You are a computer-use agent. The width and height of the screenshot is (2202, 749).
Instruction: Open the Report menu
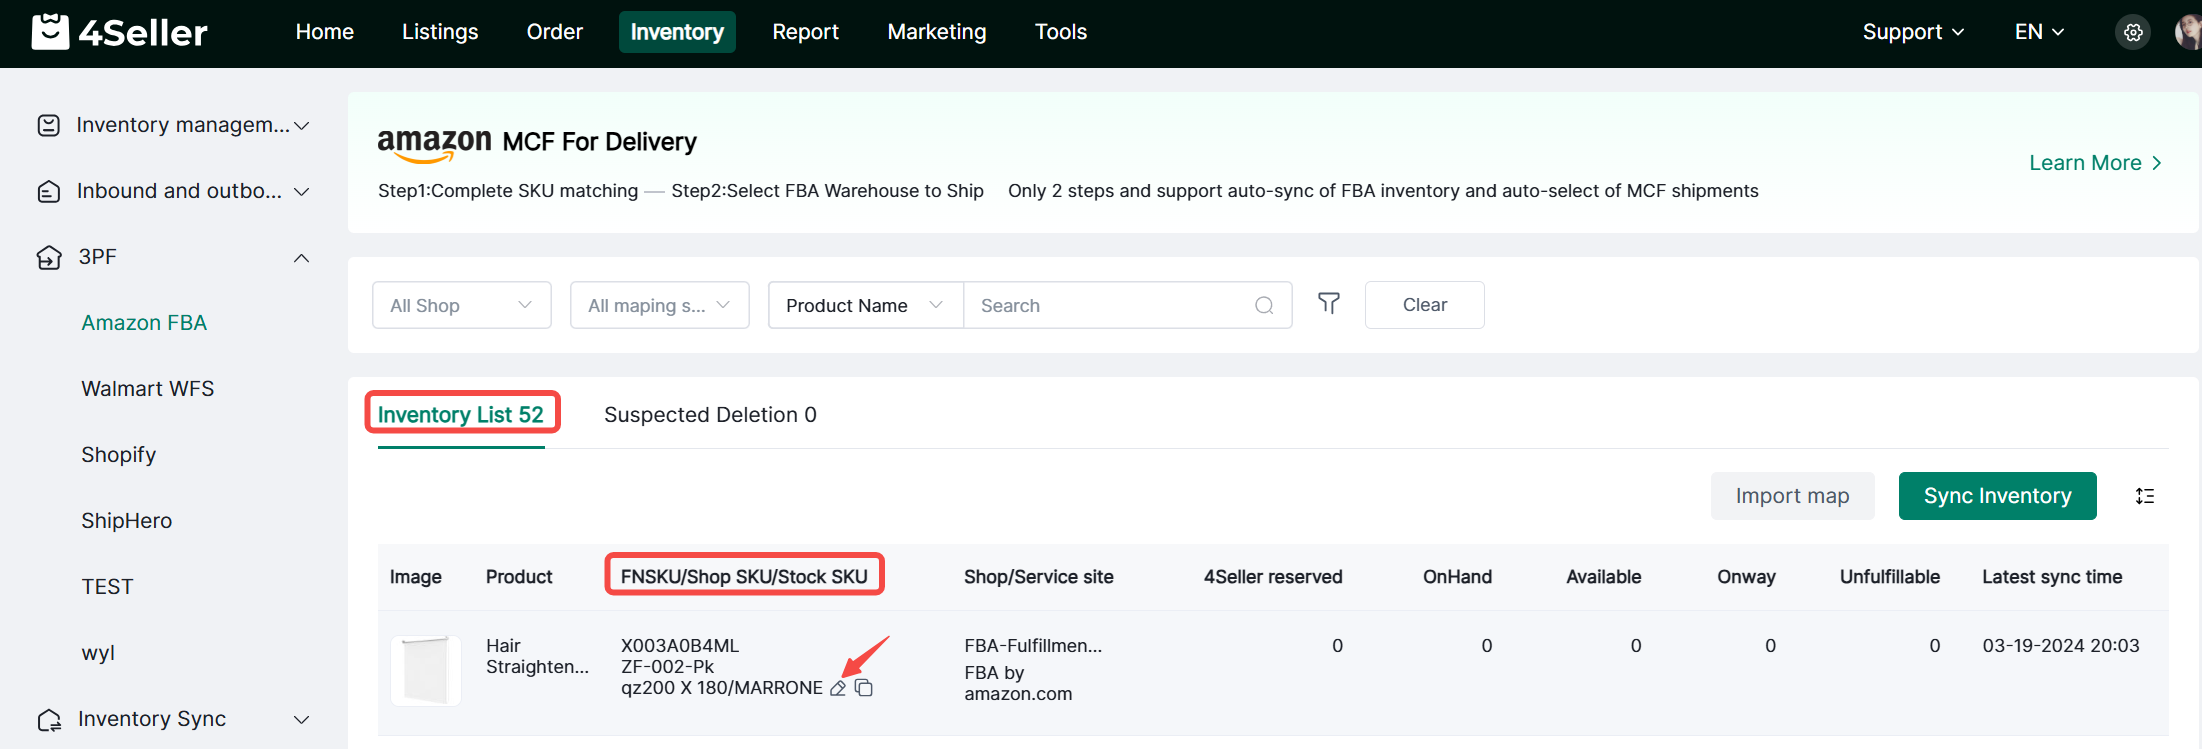805,32
